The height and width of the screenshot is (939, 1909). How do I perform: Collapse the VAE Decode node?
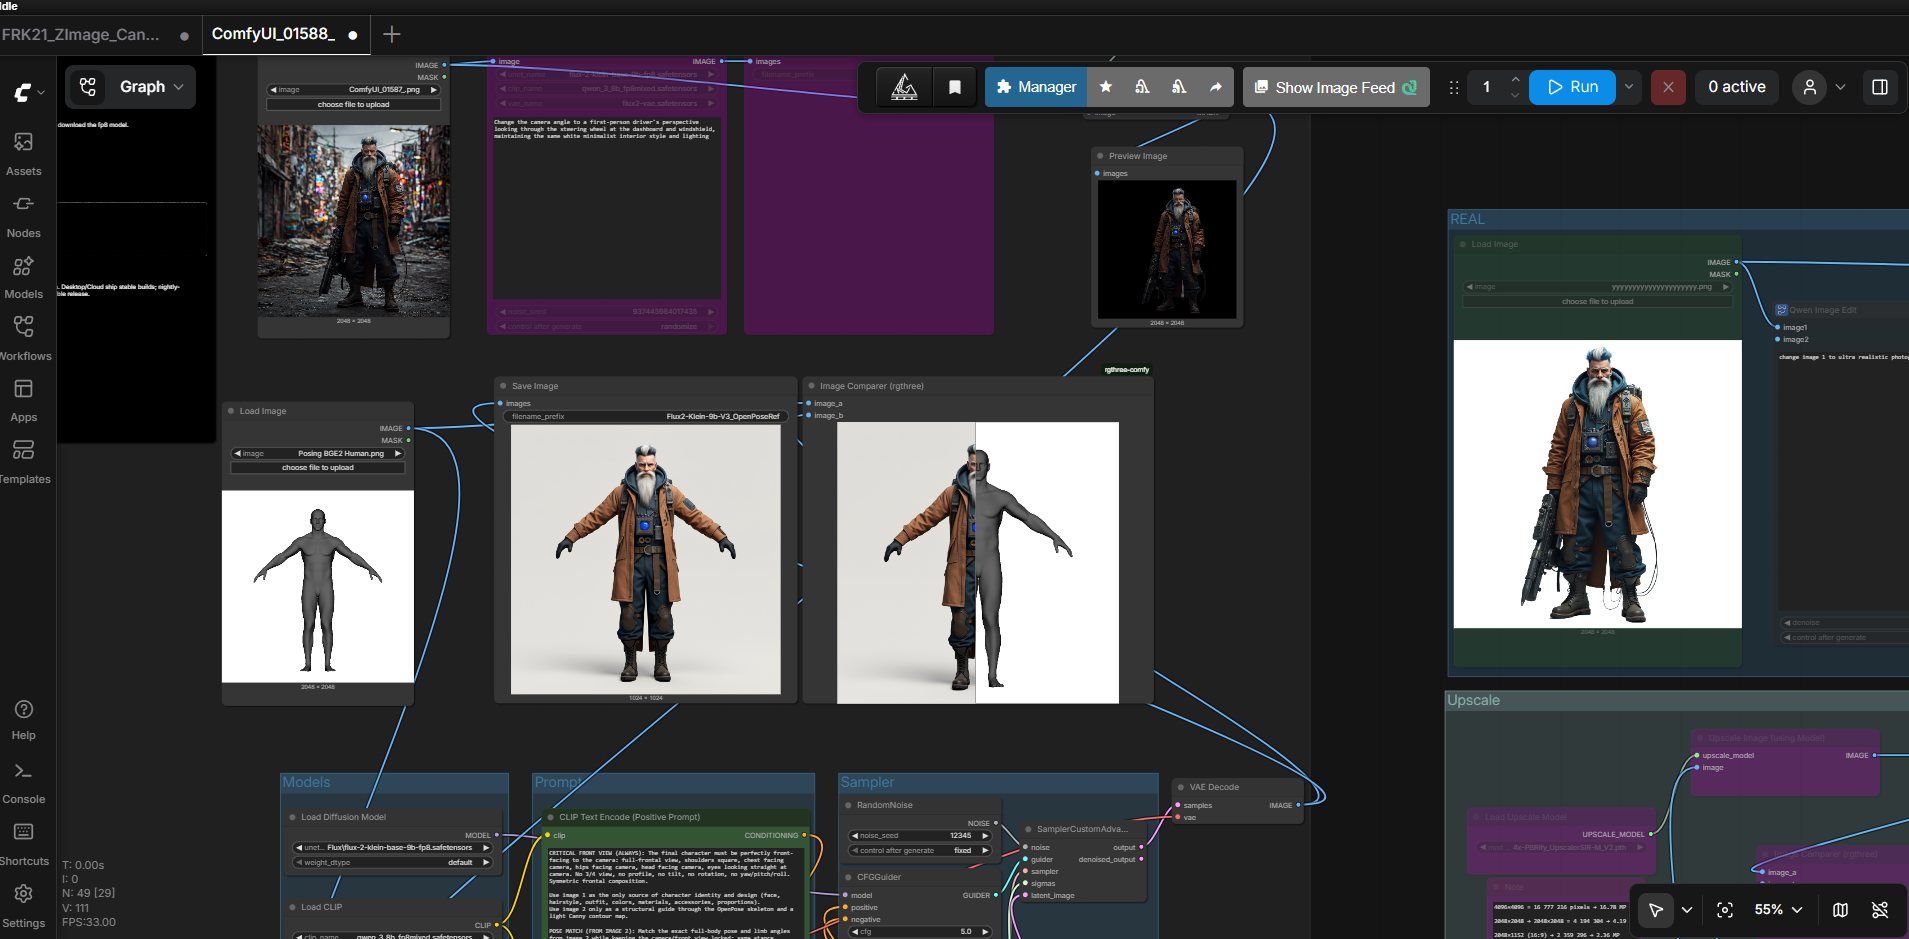[1181, 787]
